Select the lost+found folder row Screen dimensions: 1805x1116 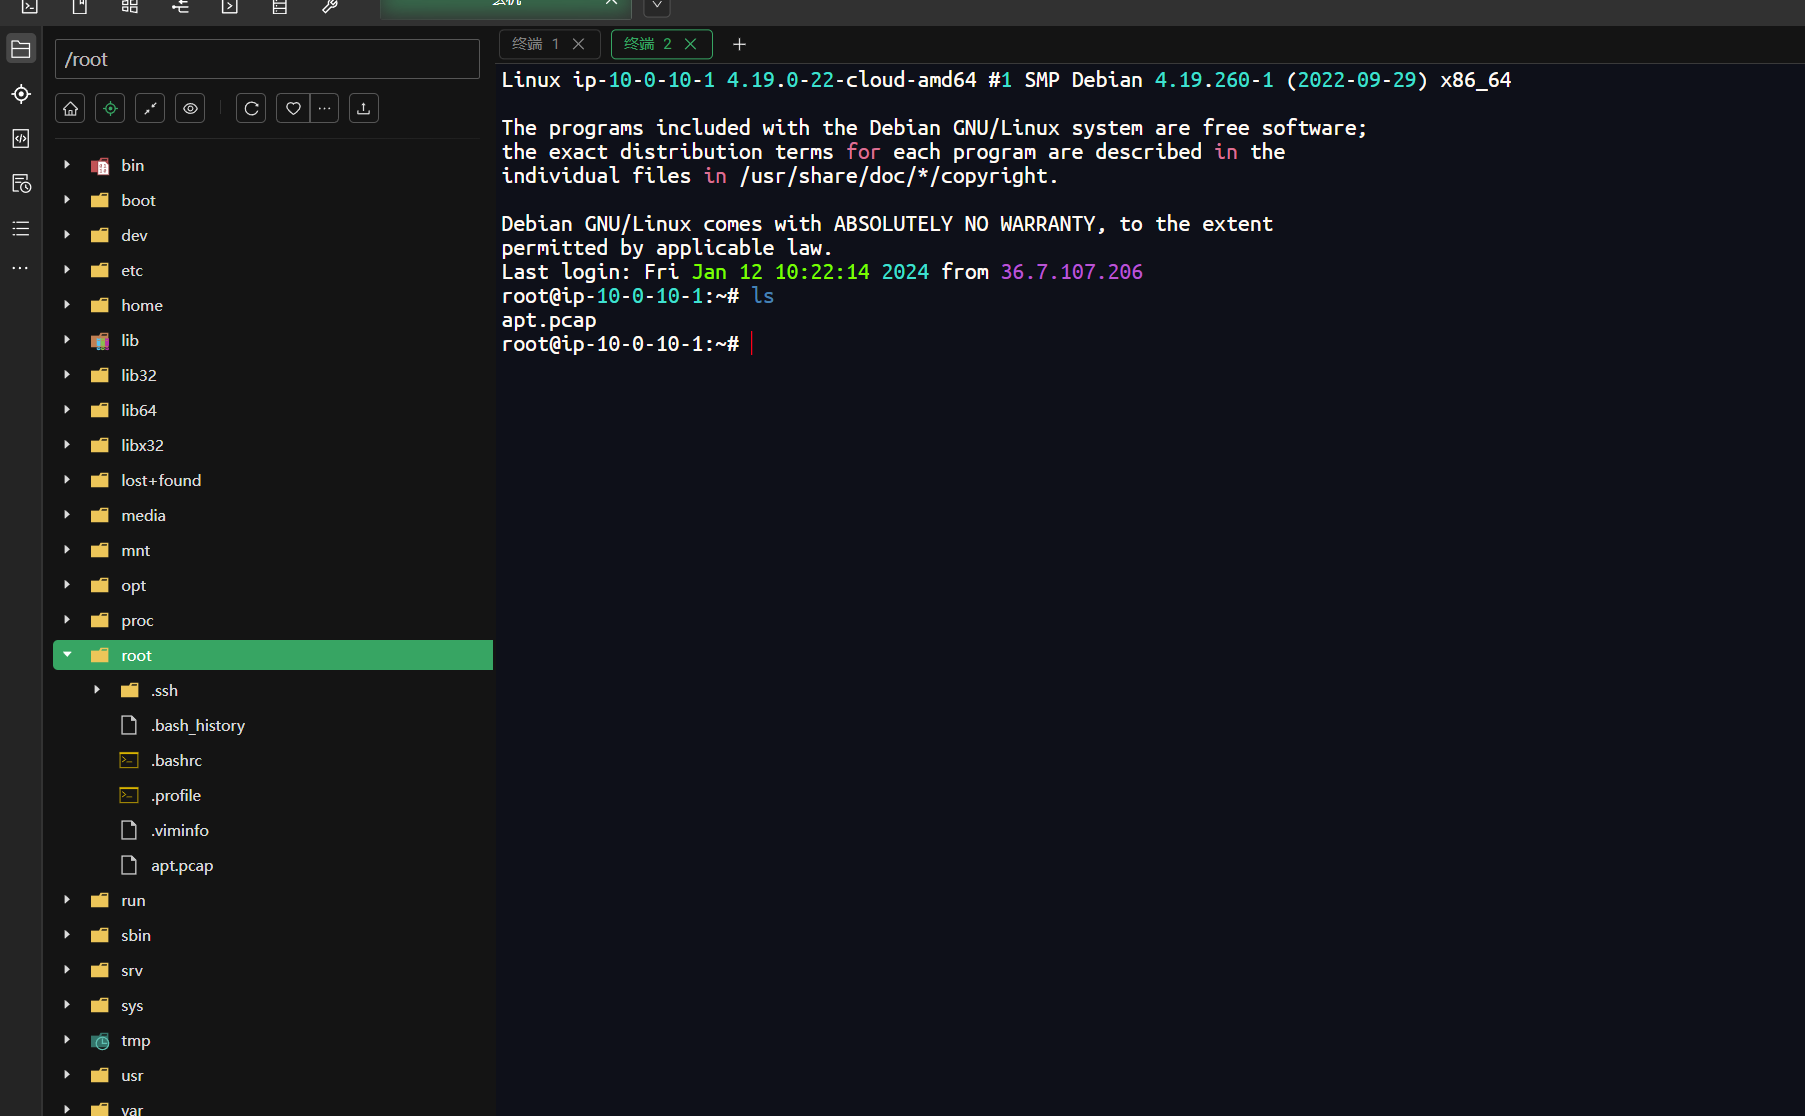pyautogui.click(x=273, y=480)
